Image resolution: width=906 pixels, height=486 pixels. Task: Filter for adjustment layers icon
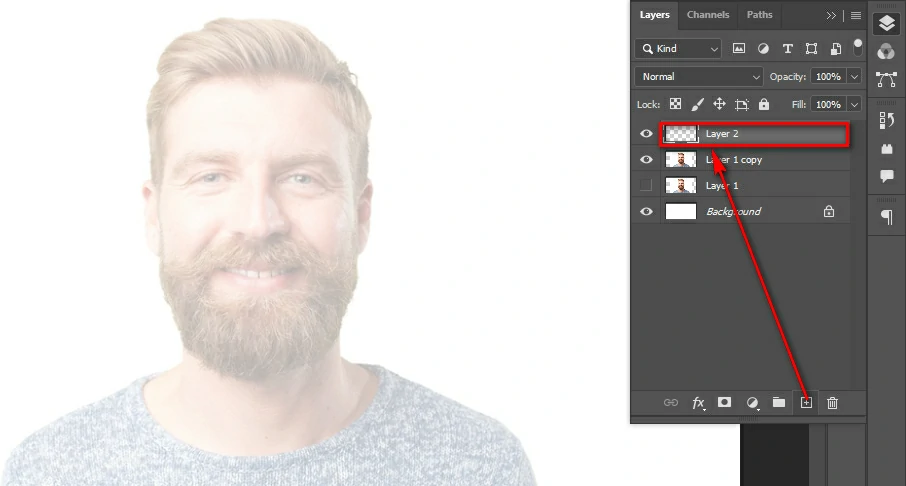[x=763, y=49]
